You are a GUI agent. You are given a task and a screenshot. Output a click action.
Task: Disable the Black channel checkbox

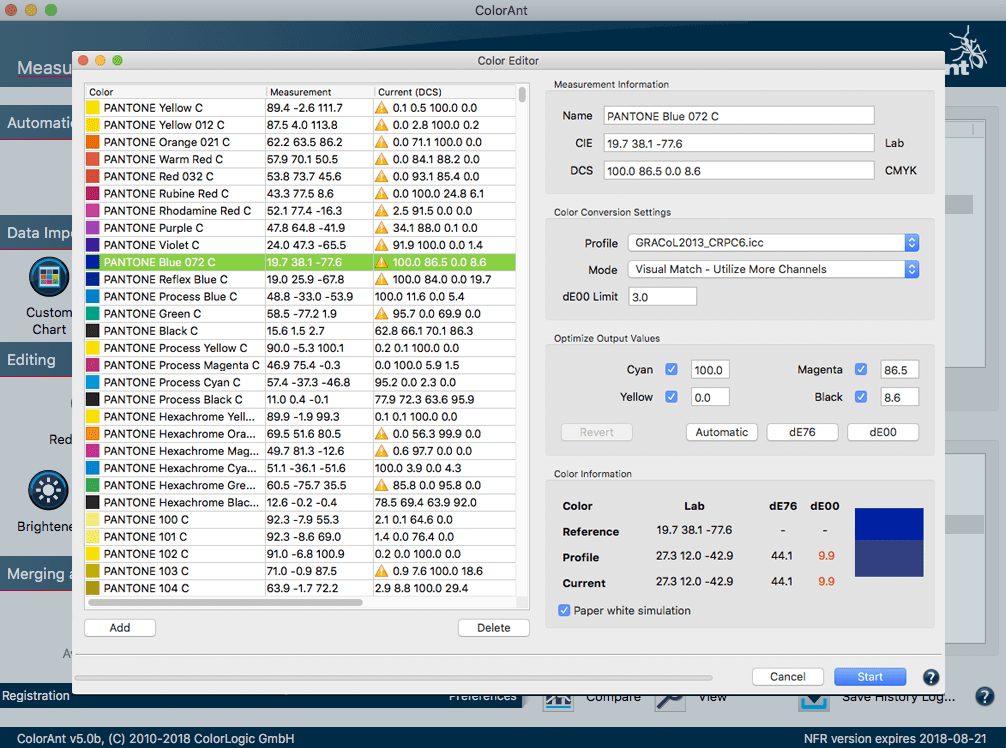(861, 396)
